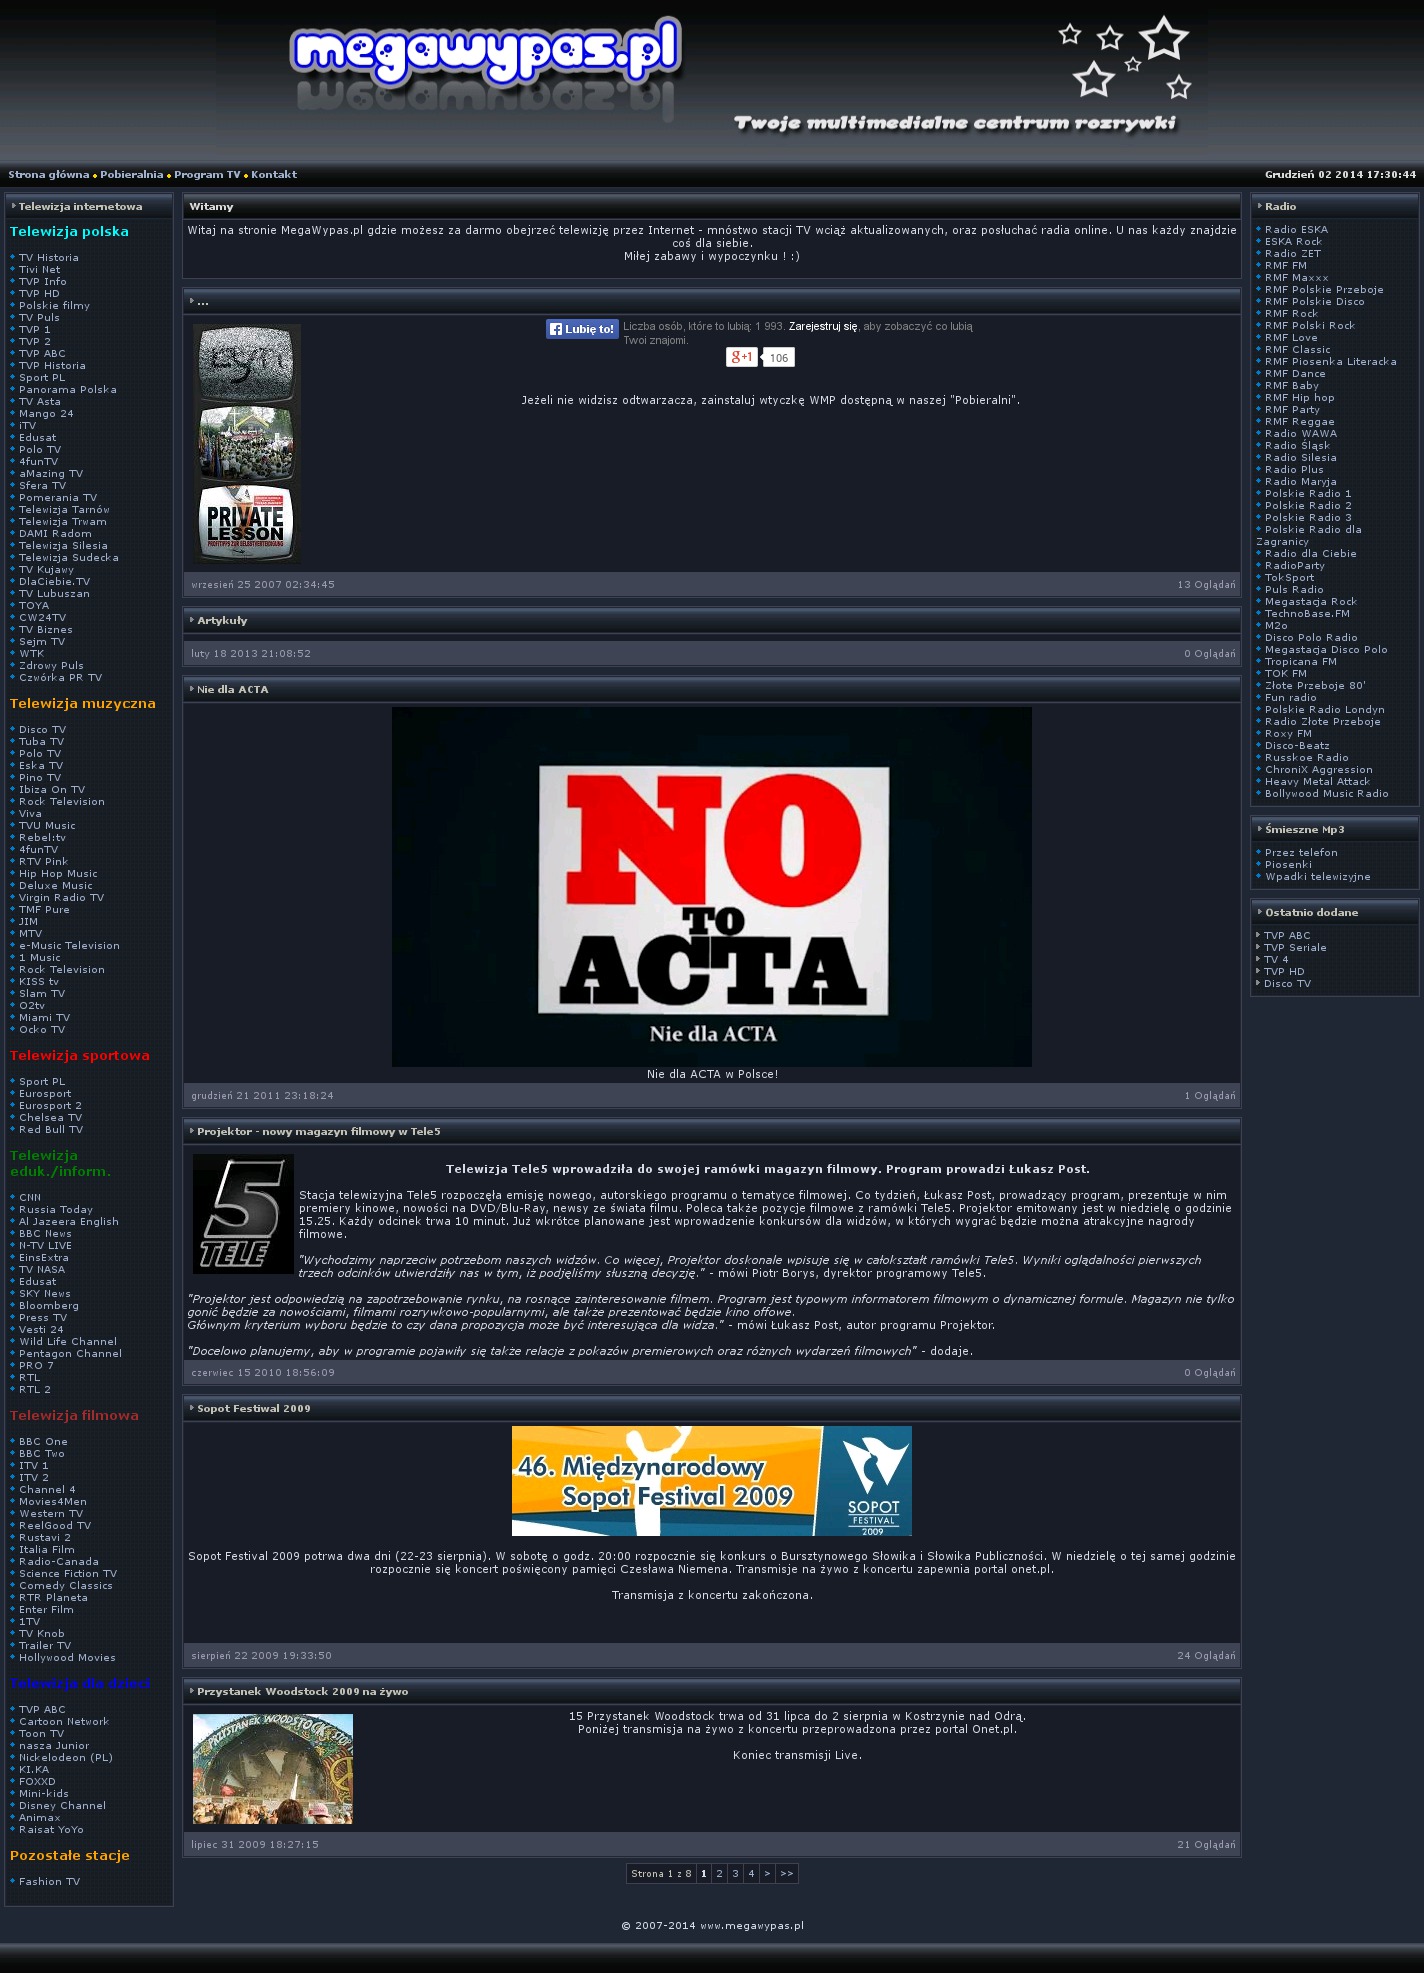
Task: Open the Kontakt page
Action: (274, 175)
